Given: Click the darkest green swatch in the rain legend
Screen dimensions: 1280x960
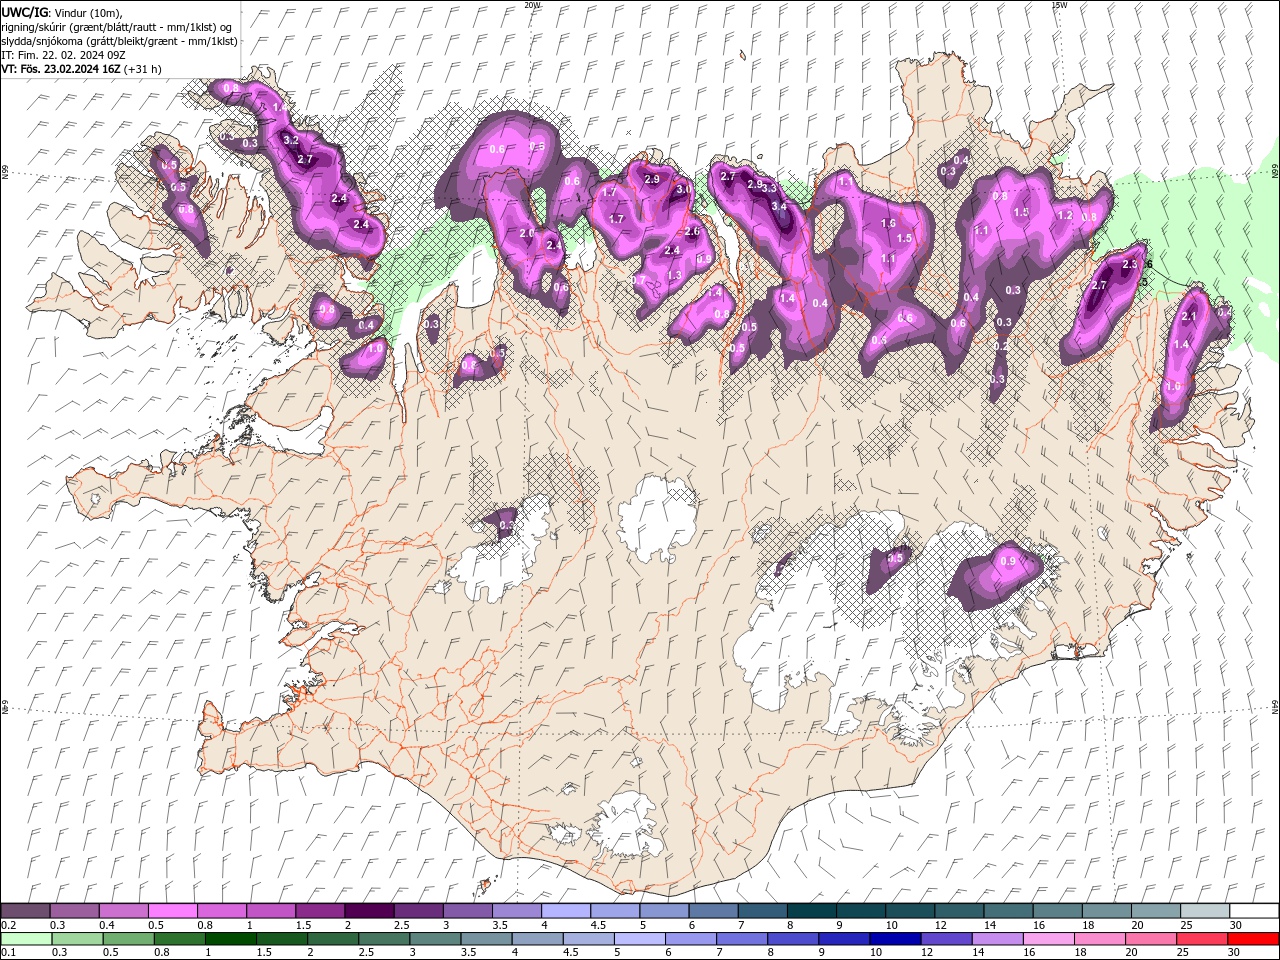Looking at the screenshot, I should 229,939.
